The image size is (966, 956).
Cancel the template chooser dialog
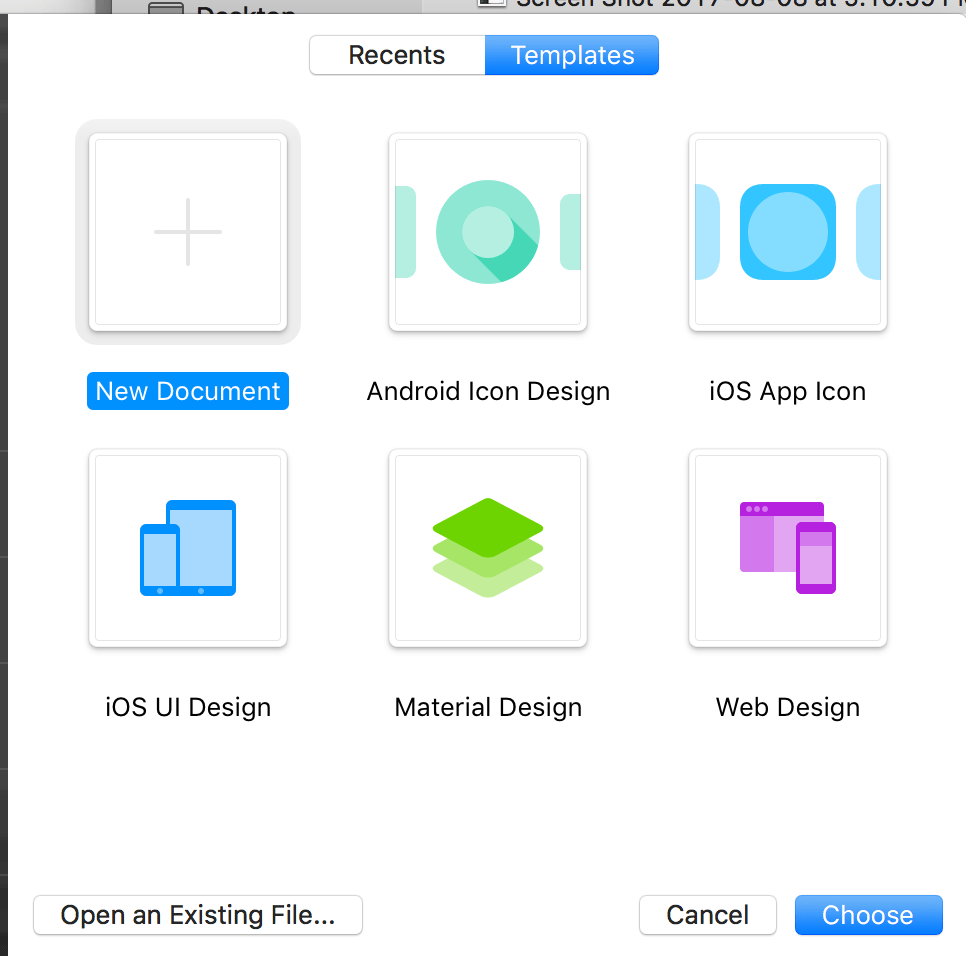point(708,915)
